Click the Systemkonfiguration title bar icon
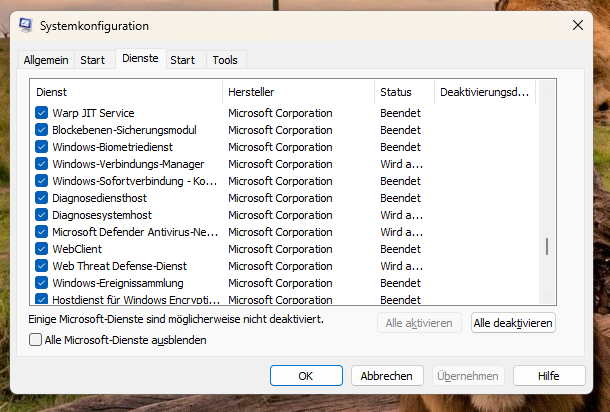Screen dimensions: 610x412 click(x=26, y=26)
